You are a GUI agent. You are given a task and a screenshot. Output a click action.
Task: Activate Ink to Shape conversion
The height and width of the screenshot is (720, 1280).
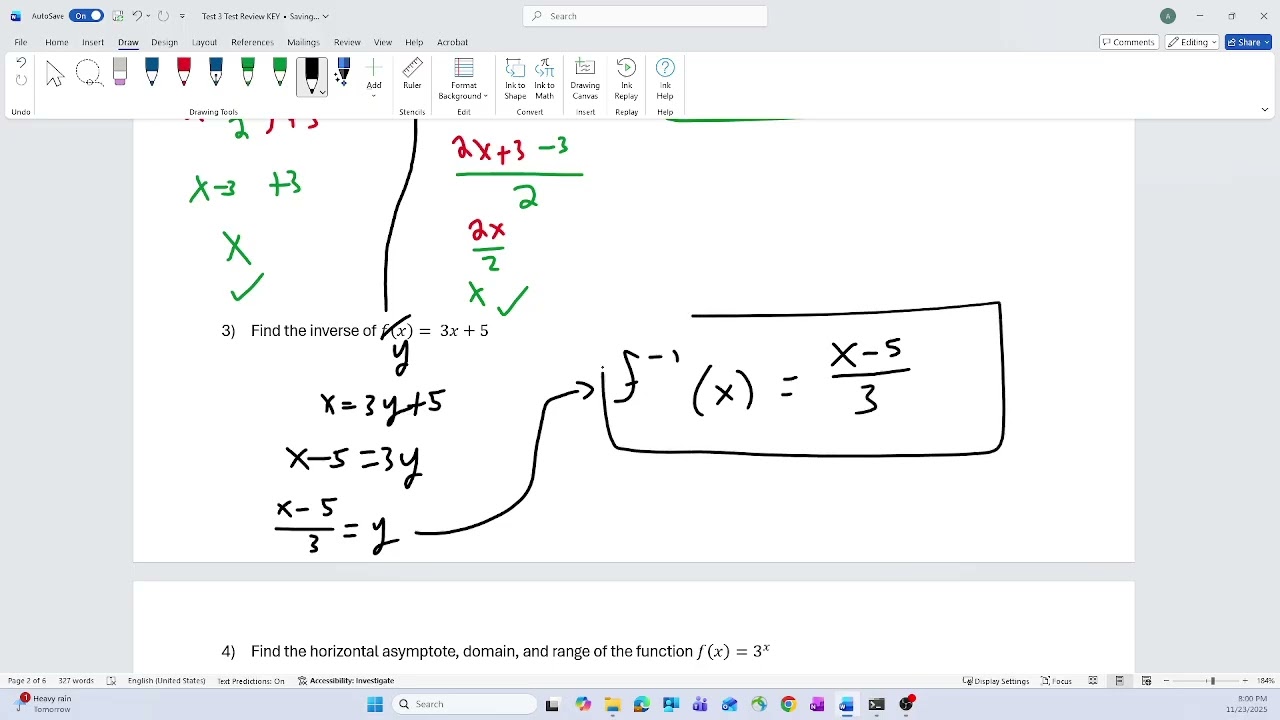click(515, 79)
